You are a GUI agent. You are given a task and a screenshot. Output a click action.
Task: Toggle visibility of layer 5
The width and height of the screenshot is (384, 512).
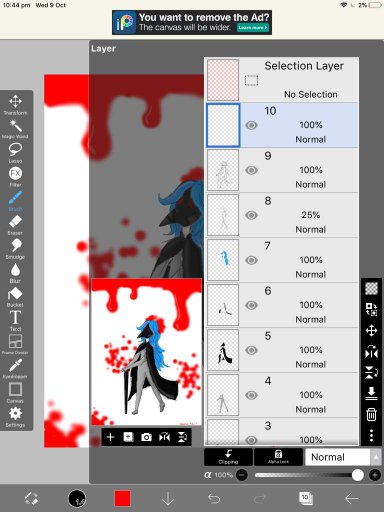pos(252,350)
